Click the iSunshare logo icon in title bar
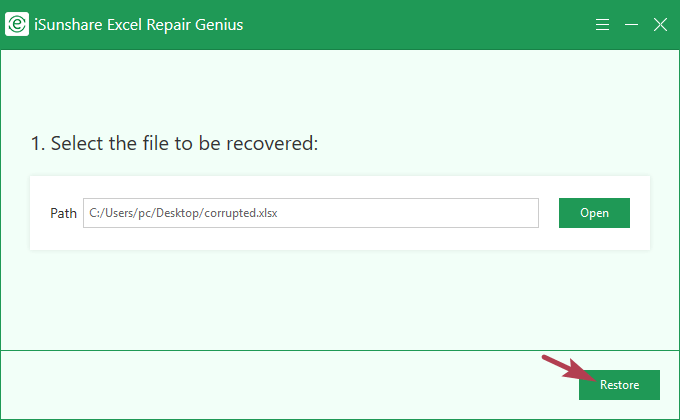The height and width of the screenshot is (420, 680). 16,24
